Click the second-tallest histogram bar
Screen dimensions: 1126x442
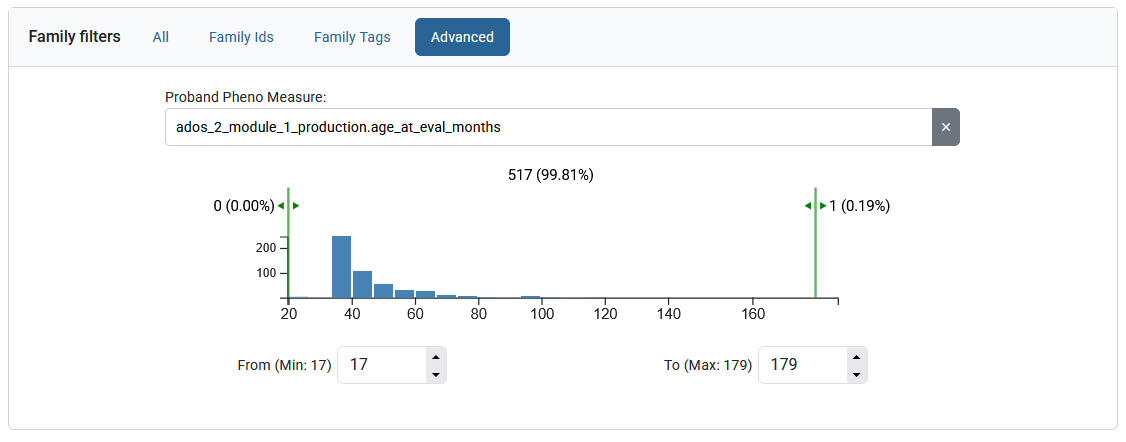click(x=362, y=284)
